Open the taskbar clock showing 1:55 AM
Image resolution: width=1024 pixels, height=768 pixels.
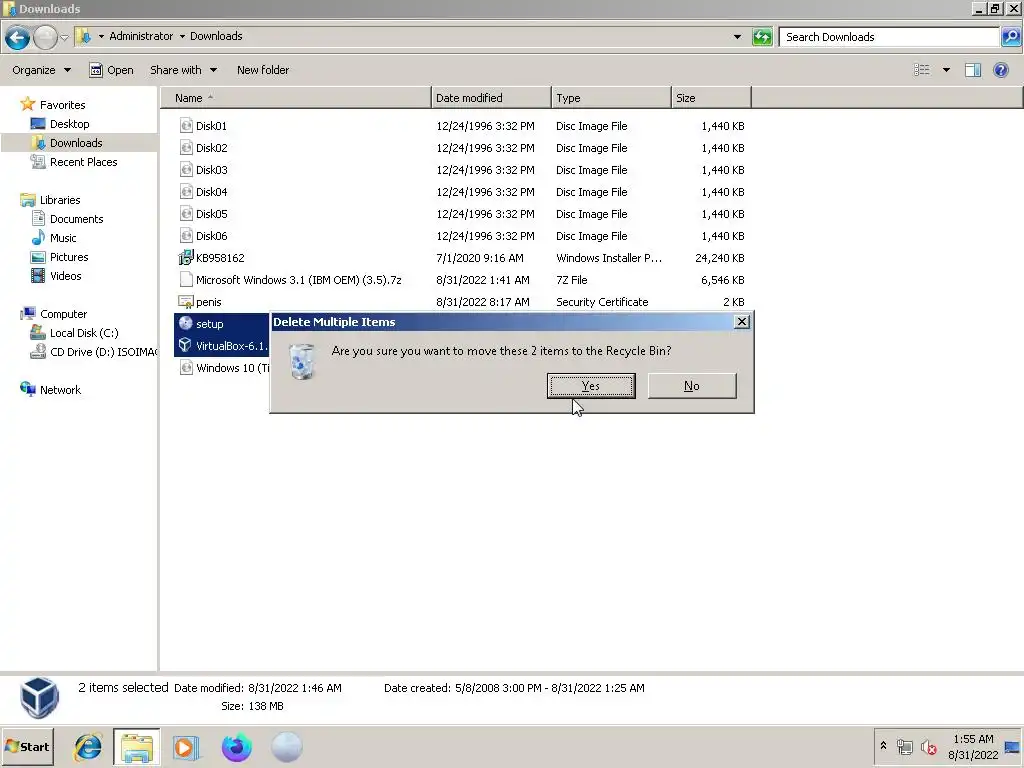tap(973, 747)
